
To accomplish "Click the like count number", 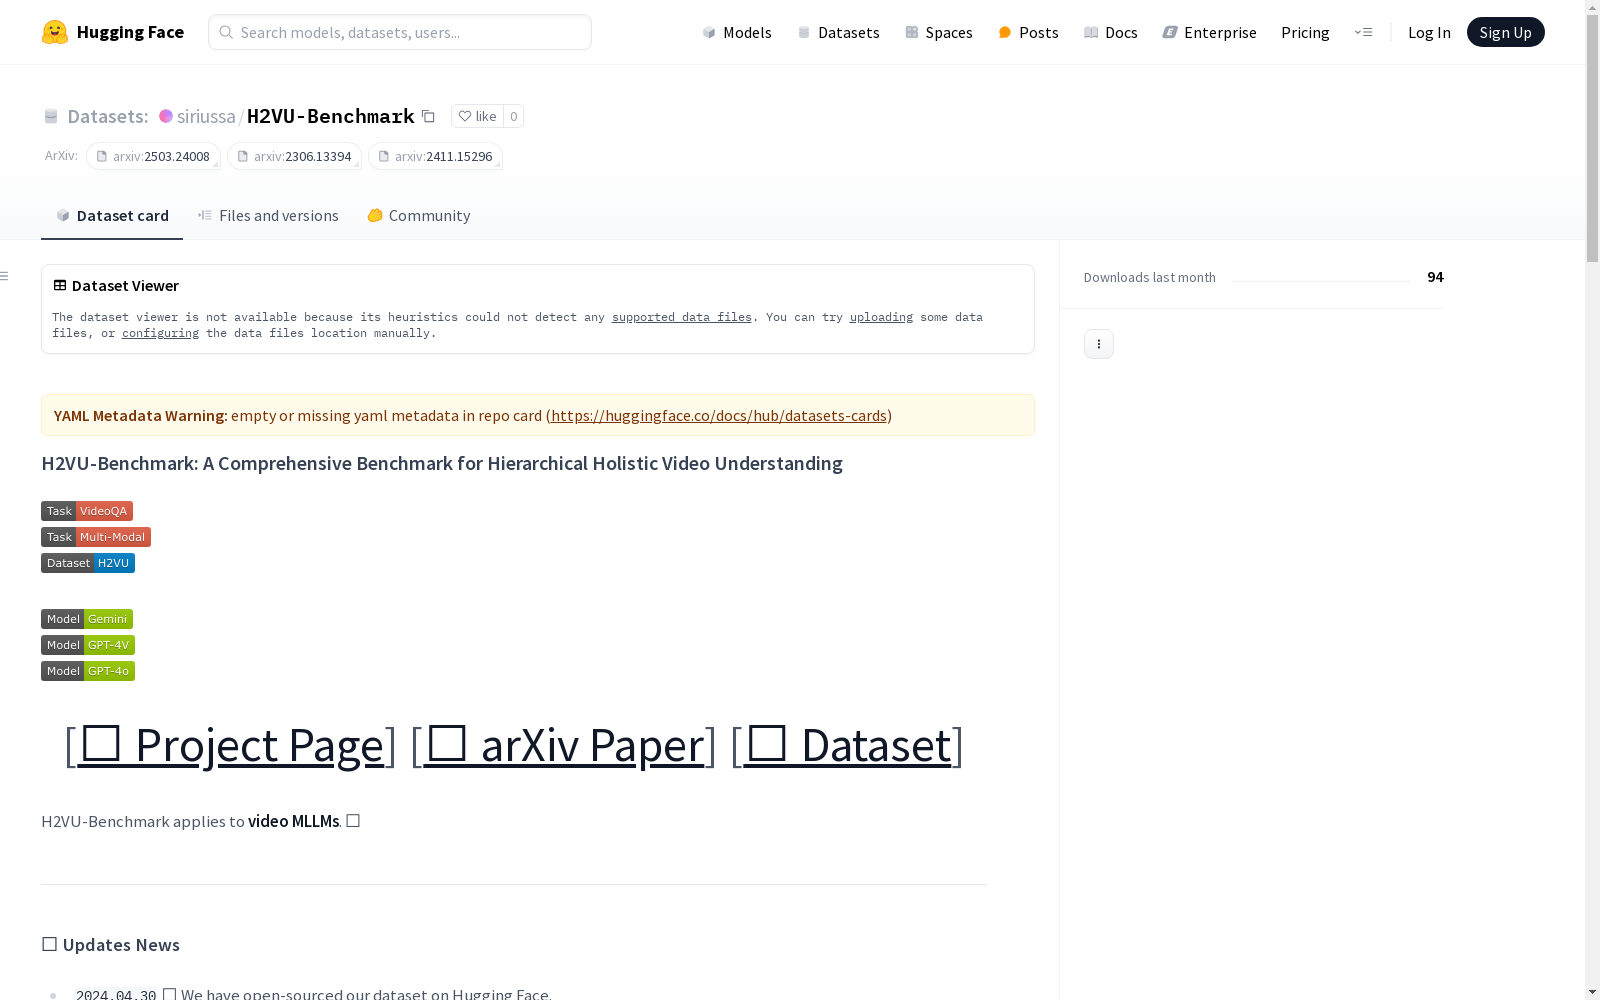I will (x=514, y=116).
